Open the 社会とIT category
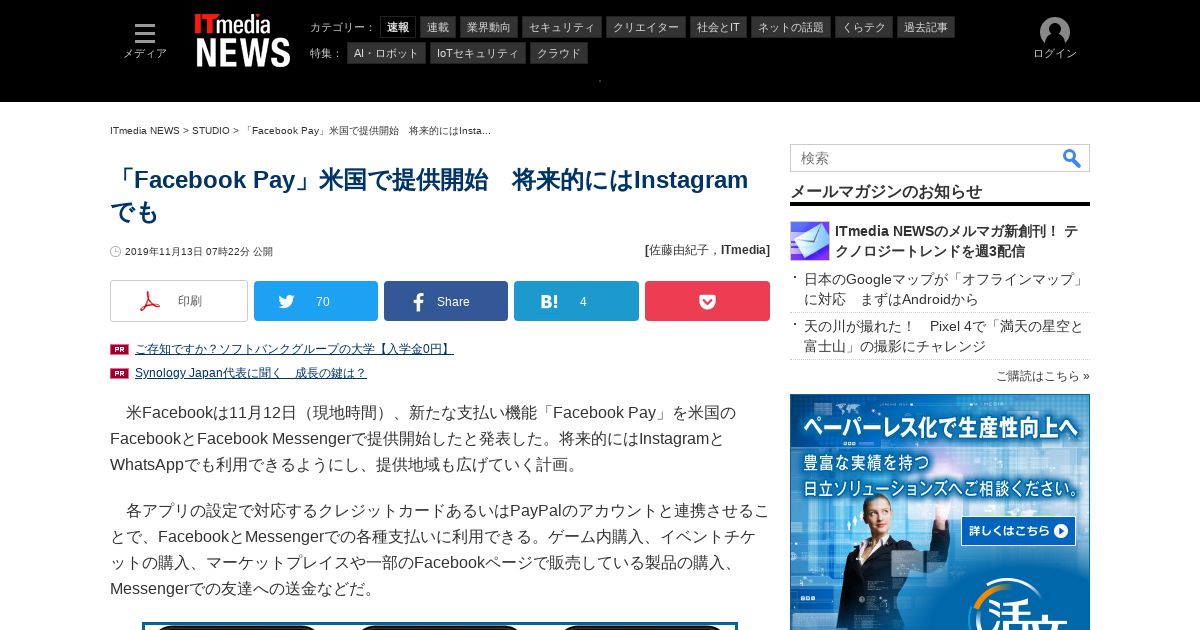 pyautogui.click(x=718, y=27)
